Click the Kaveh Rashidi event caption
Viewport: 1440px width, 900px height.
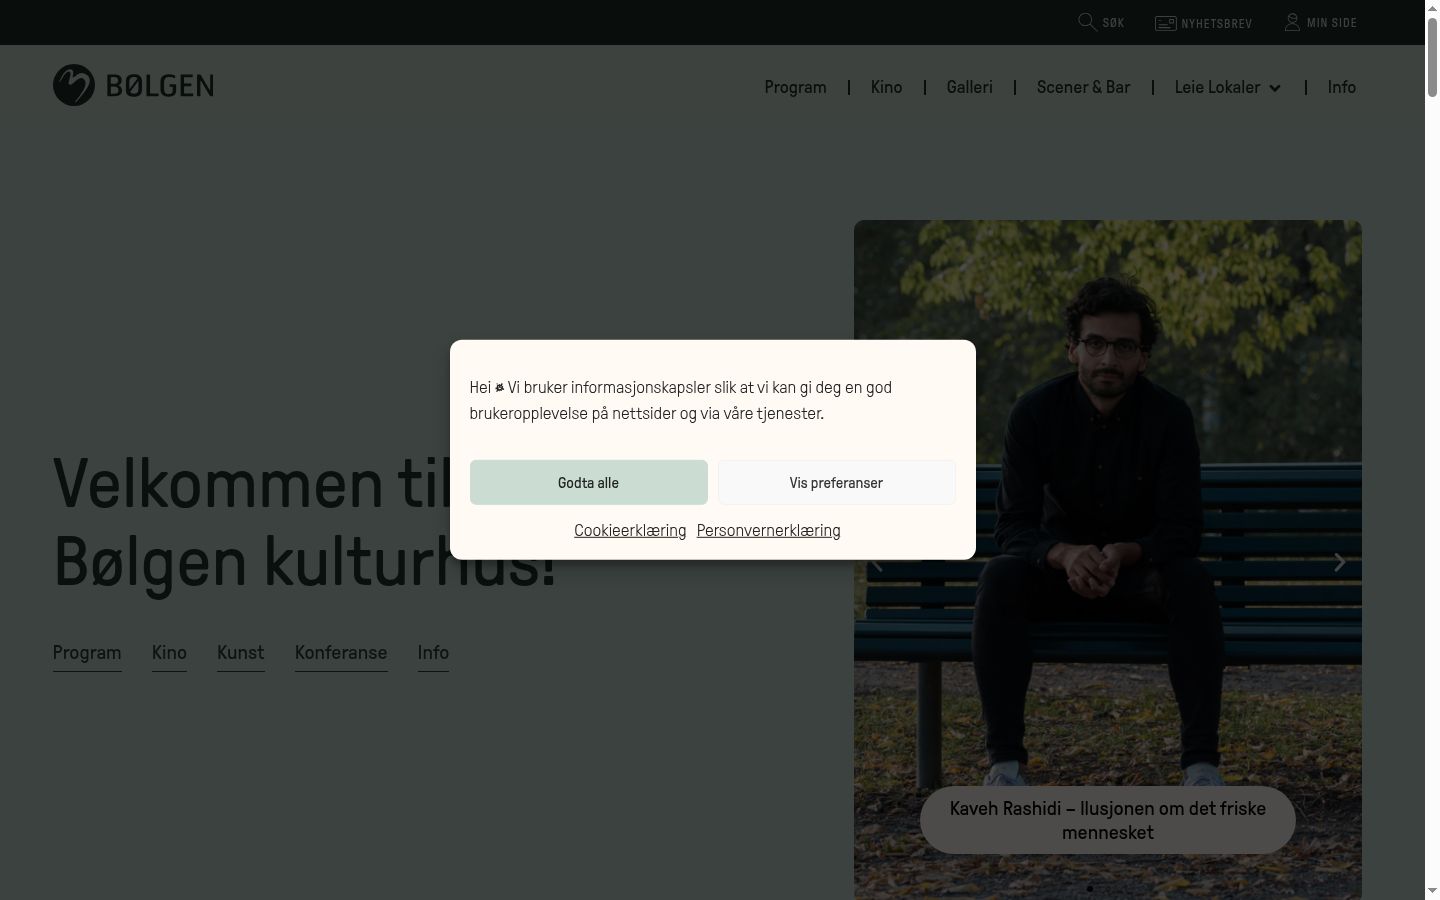click(x=1107, y=820)
